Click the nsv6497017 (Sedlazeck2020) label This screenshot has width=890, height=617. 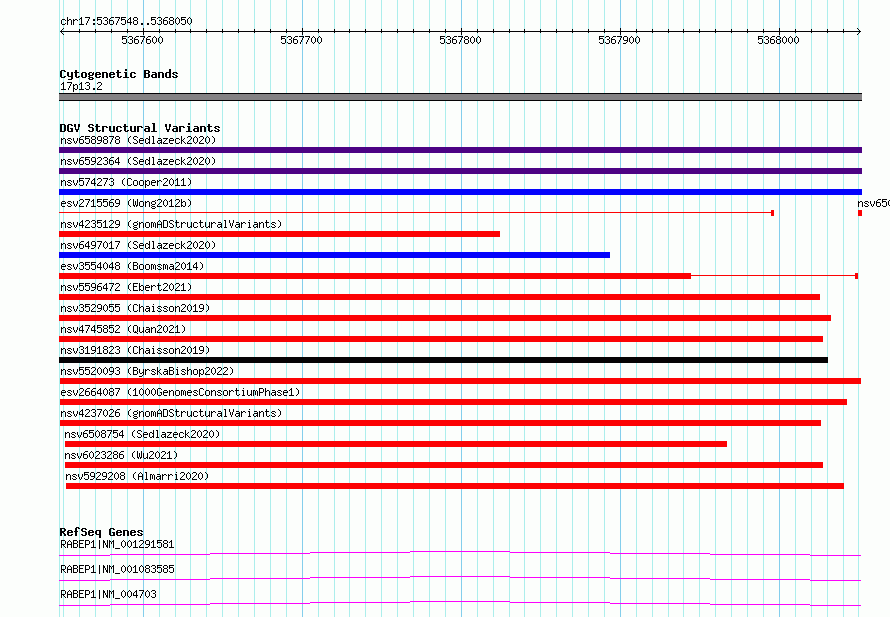click(138, 245)
